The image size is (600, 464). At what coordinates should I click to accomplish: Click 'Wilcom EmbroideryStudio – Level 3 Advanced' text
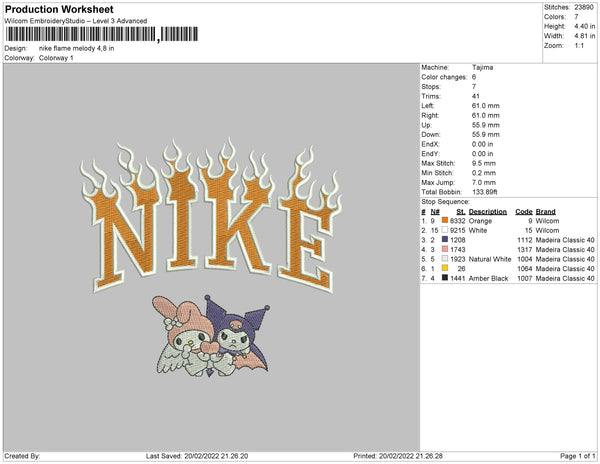[x=76, y=21]
